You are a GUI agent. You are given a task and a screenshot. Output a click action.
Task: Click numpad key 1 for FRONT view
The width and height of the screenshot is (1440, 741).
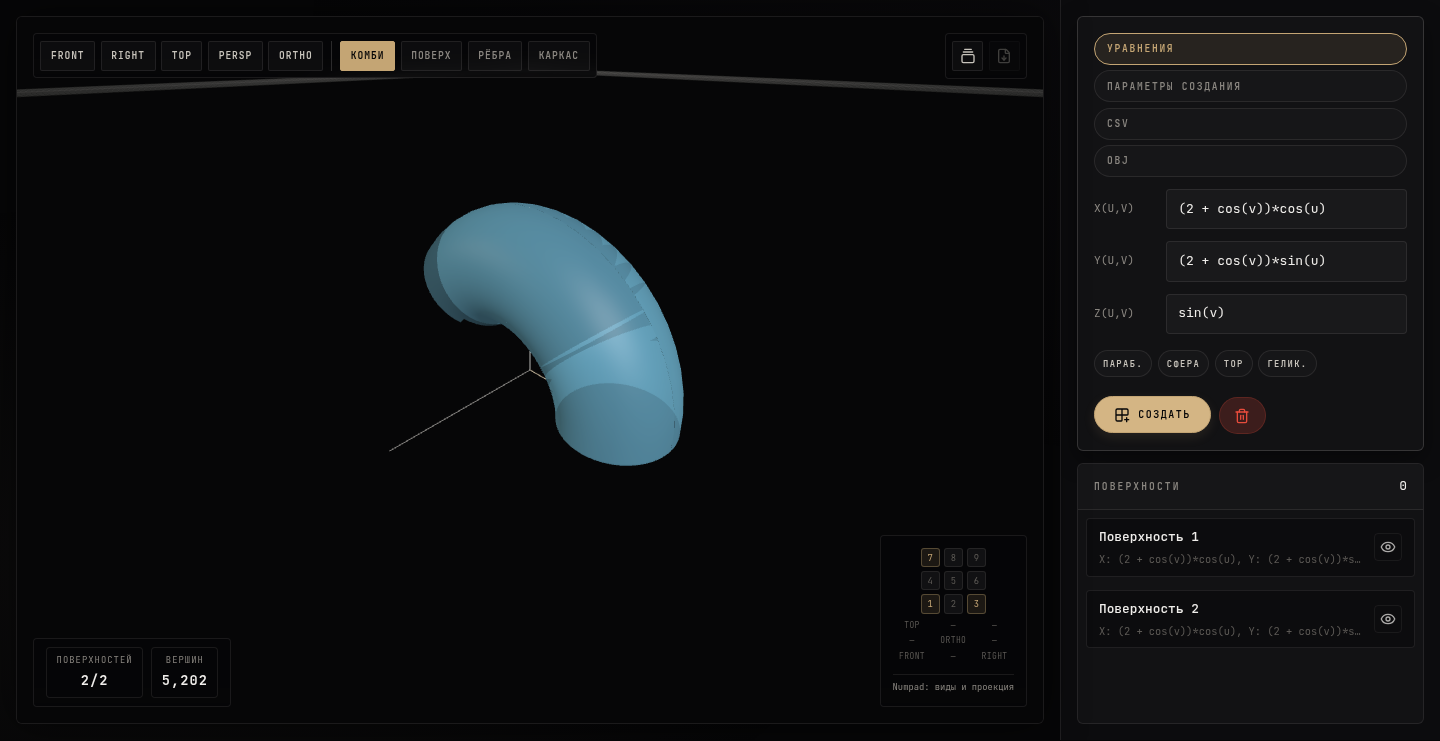[x=930, y=604]
